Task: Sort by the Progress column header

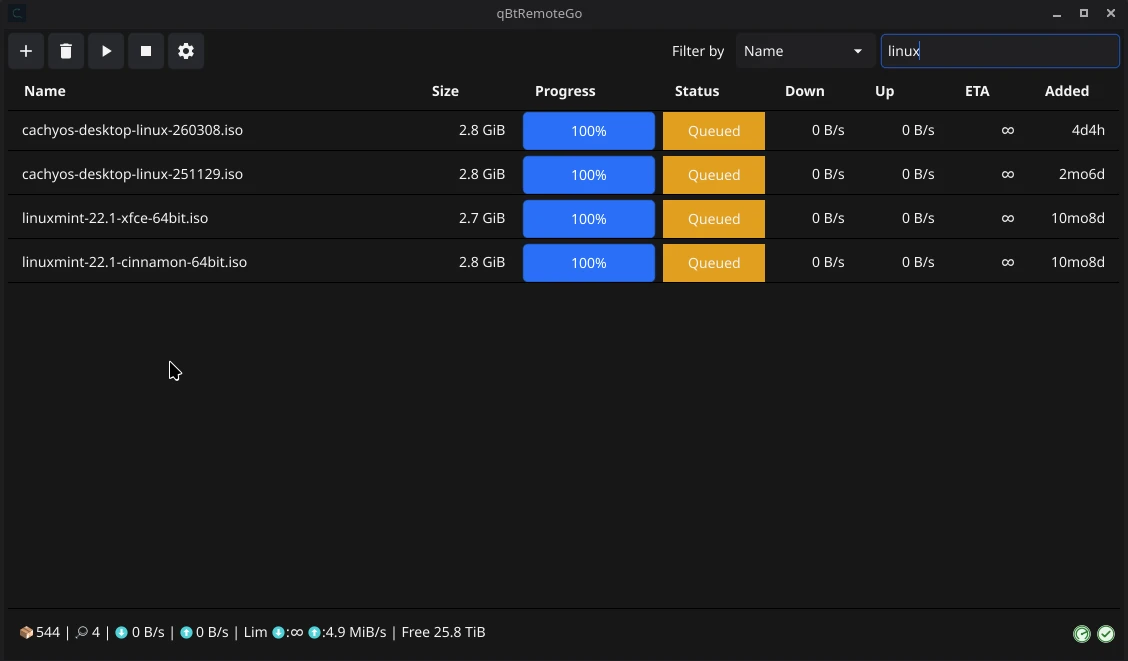Action: click(565, 91)
